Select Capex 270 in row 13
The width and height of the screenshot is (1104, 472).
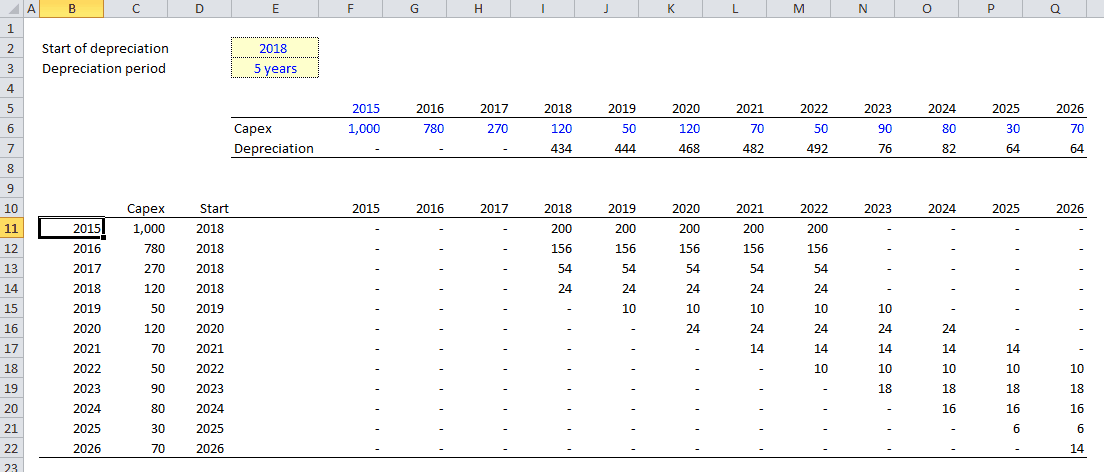[153, 268]
